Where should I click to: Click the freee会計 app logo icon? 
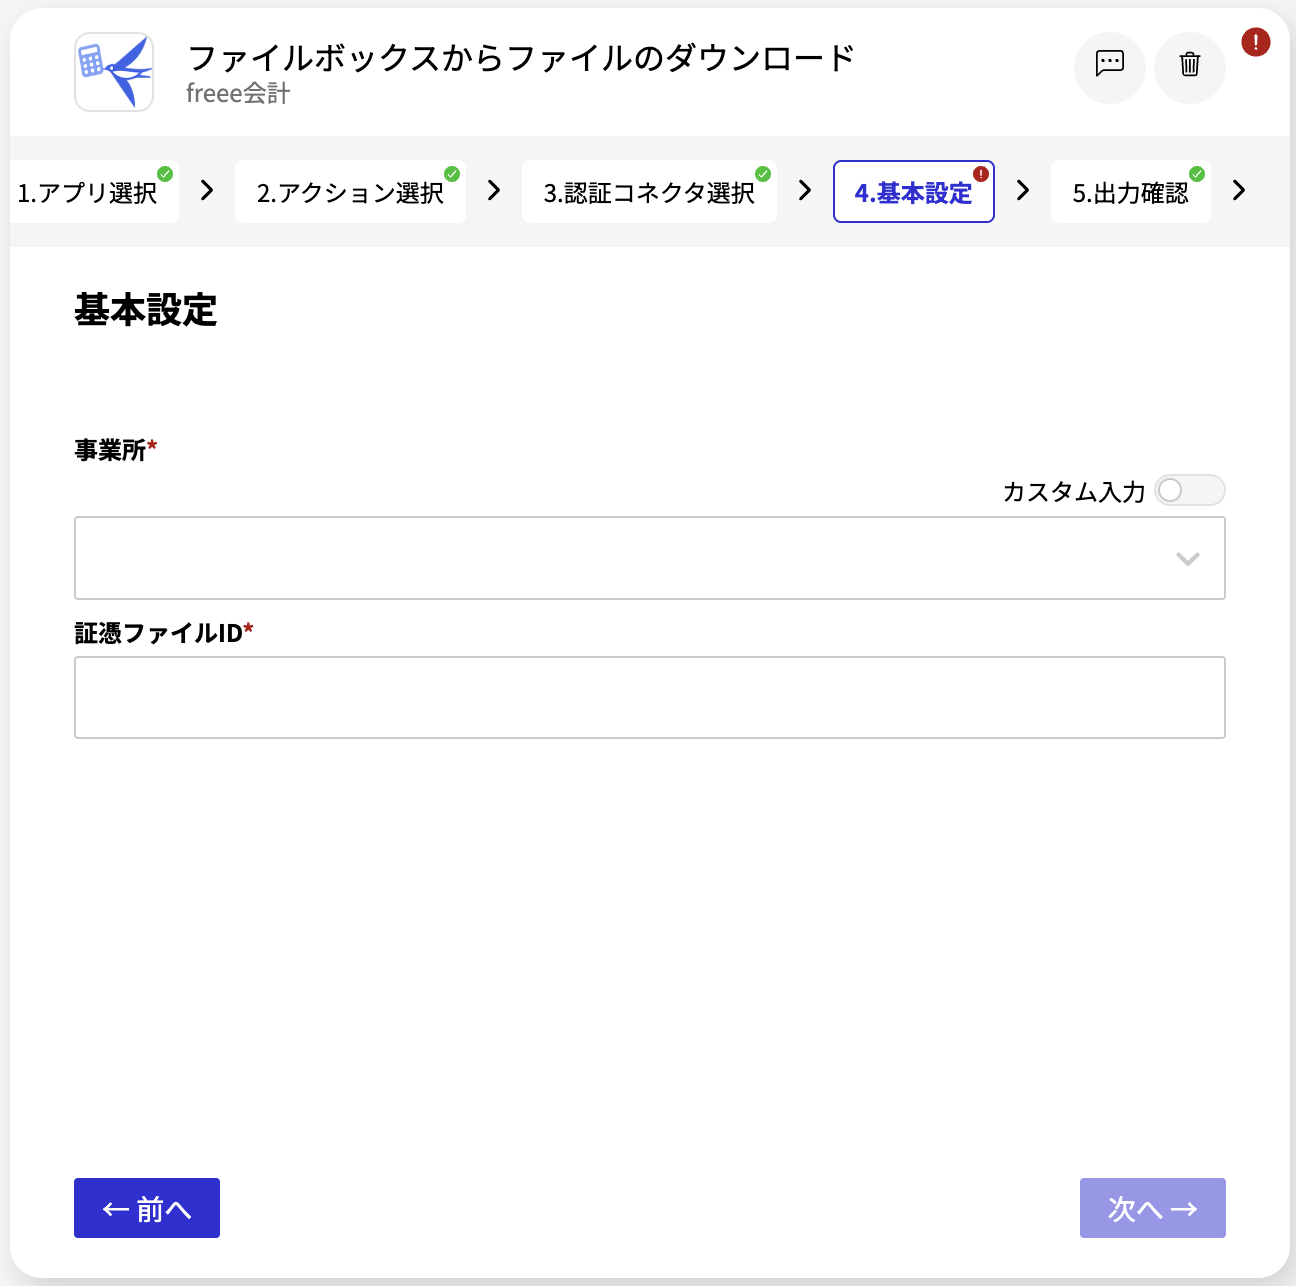tap(114, 72)
